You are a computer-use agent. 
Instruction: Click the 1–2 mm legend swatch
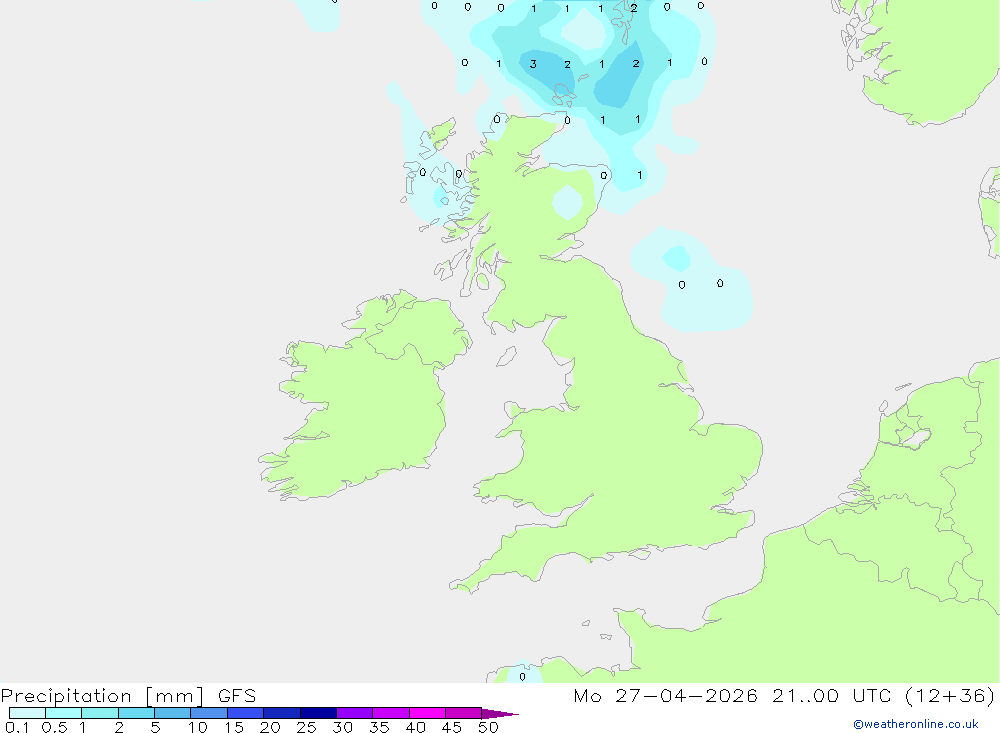100,713
